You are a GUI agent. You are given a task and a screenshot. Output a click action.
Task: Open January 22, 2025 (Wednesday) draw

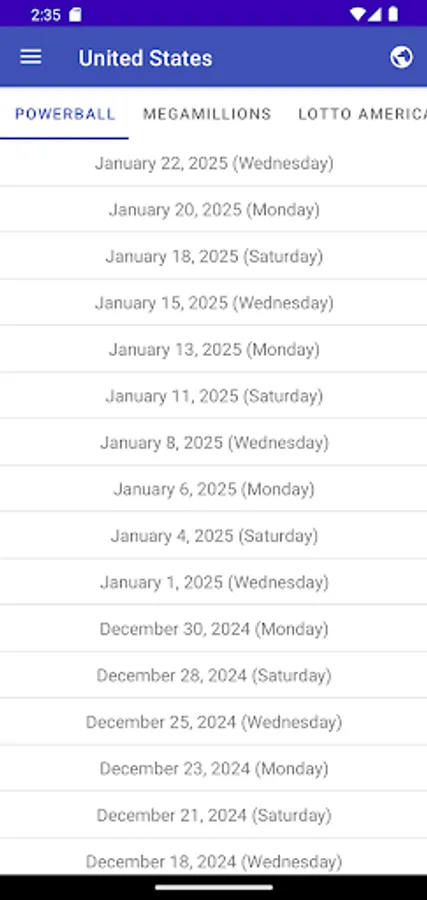214,163
